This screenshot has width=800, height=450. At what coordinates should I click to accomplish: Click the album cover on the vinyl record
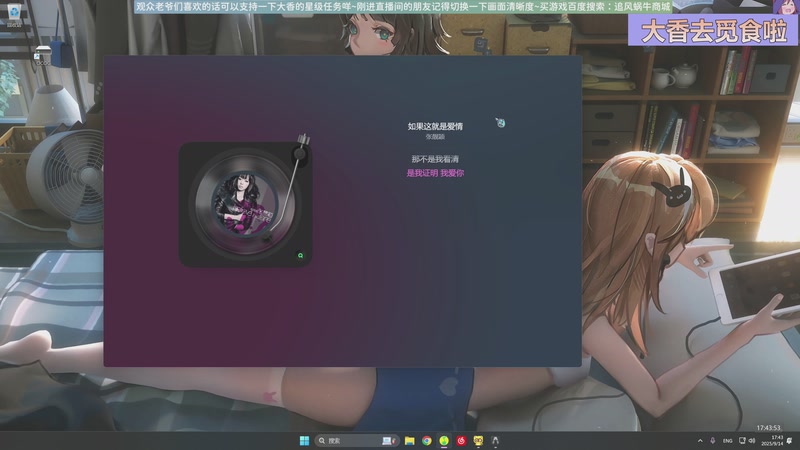pos(244,203)
